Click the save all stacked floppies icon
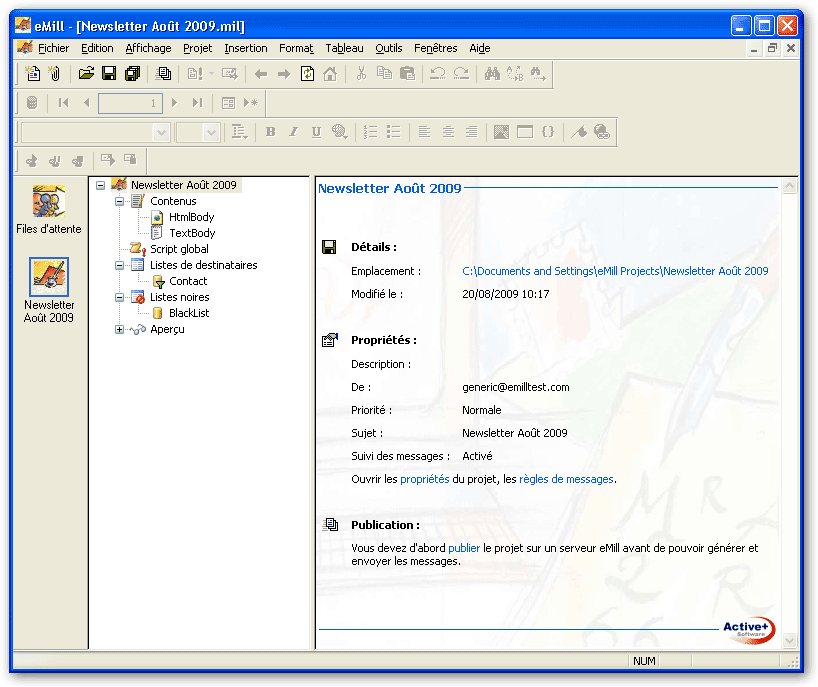The width and height of the screenshot is (818, 687). pyautogui.click(x=132, y=74)
